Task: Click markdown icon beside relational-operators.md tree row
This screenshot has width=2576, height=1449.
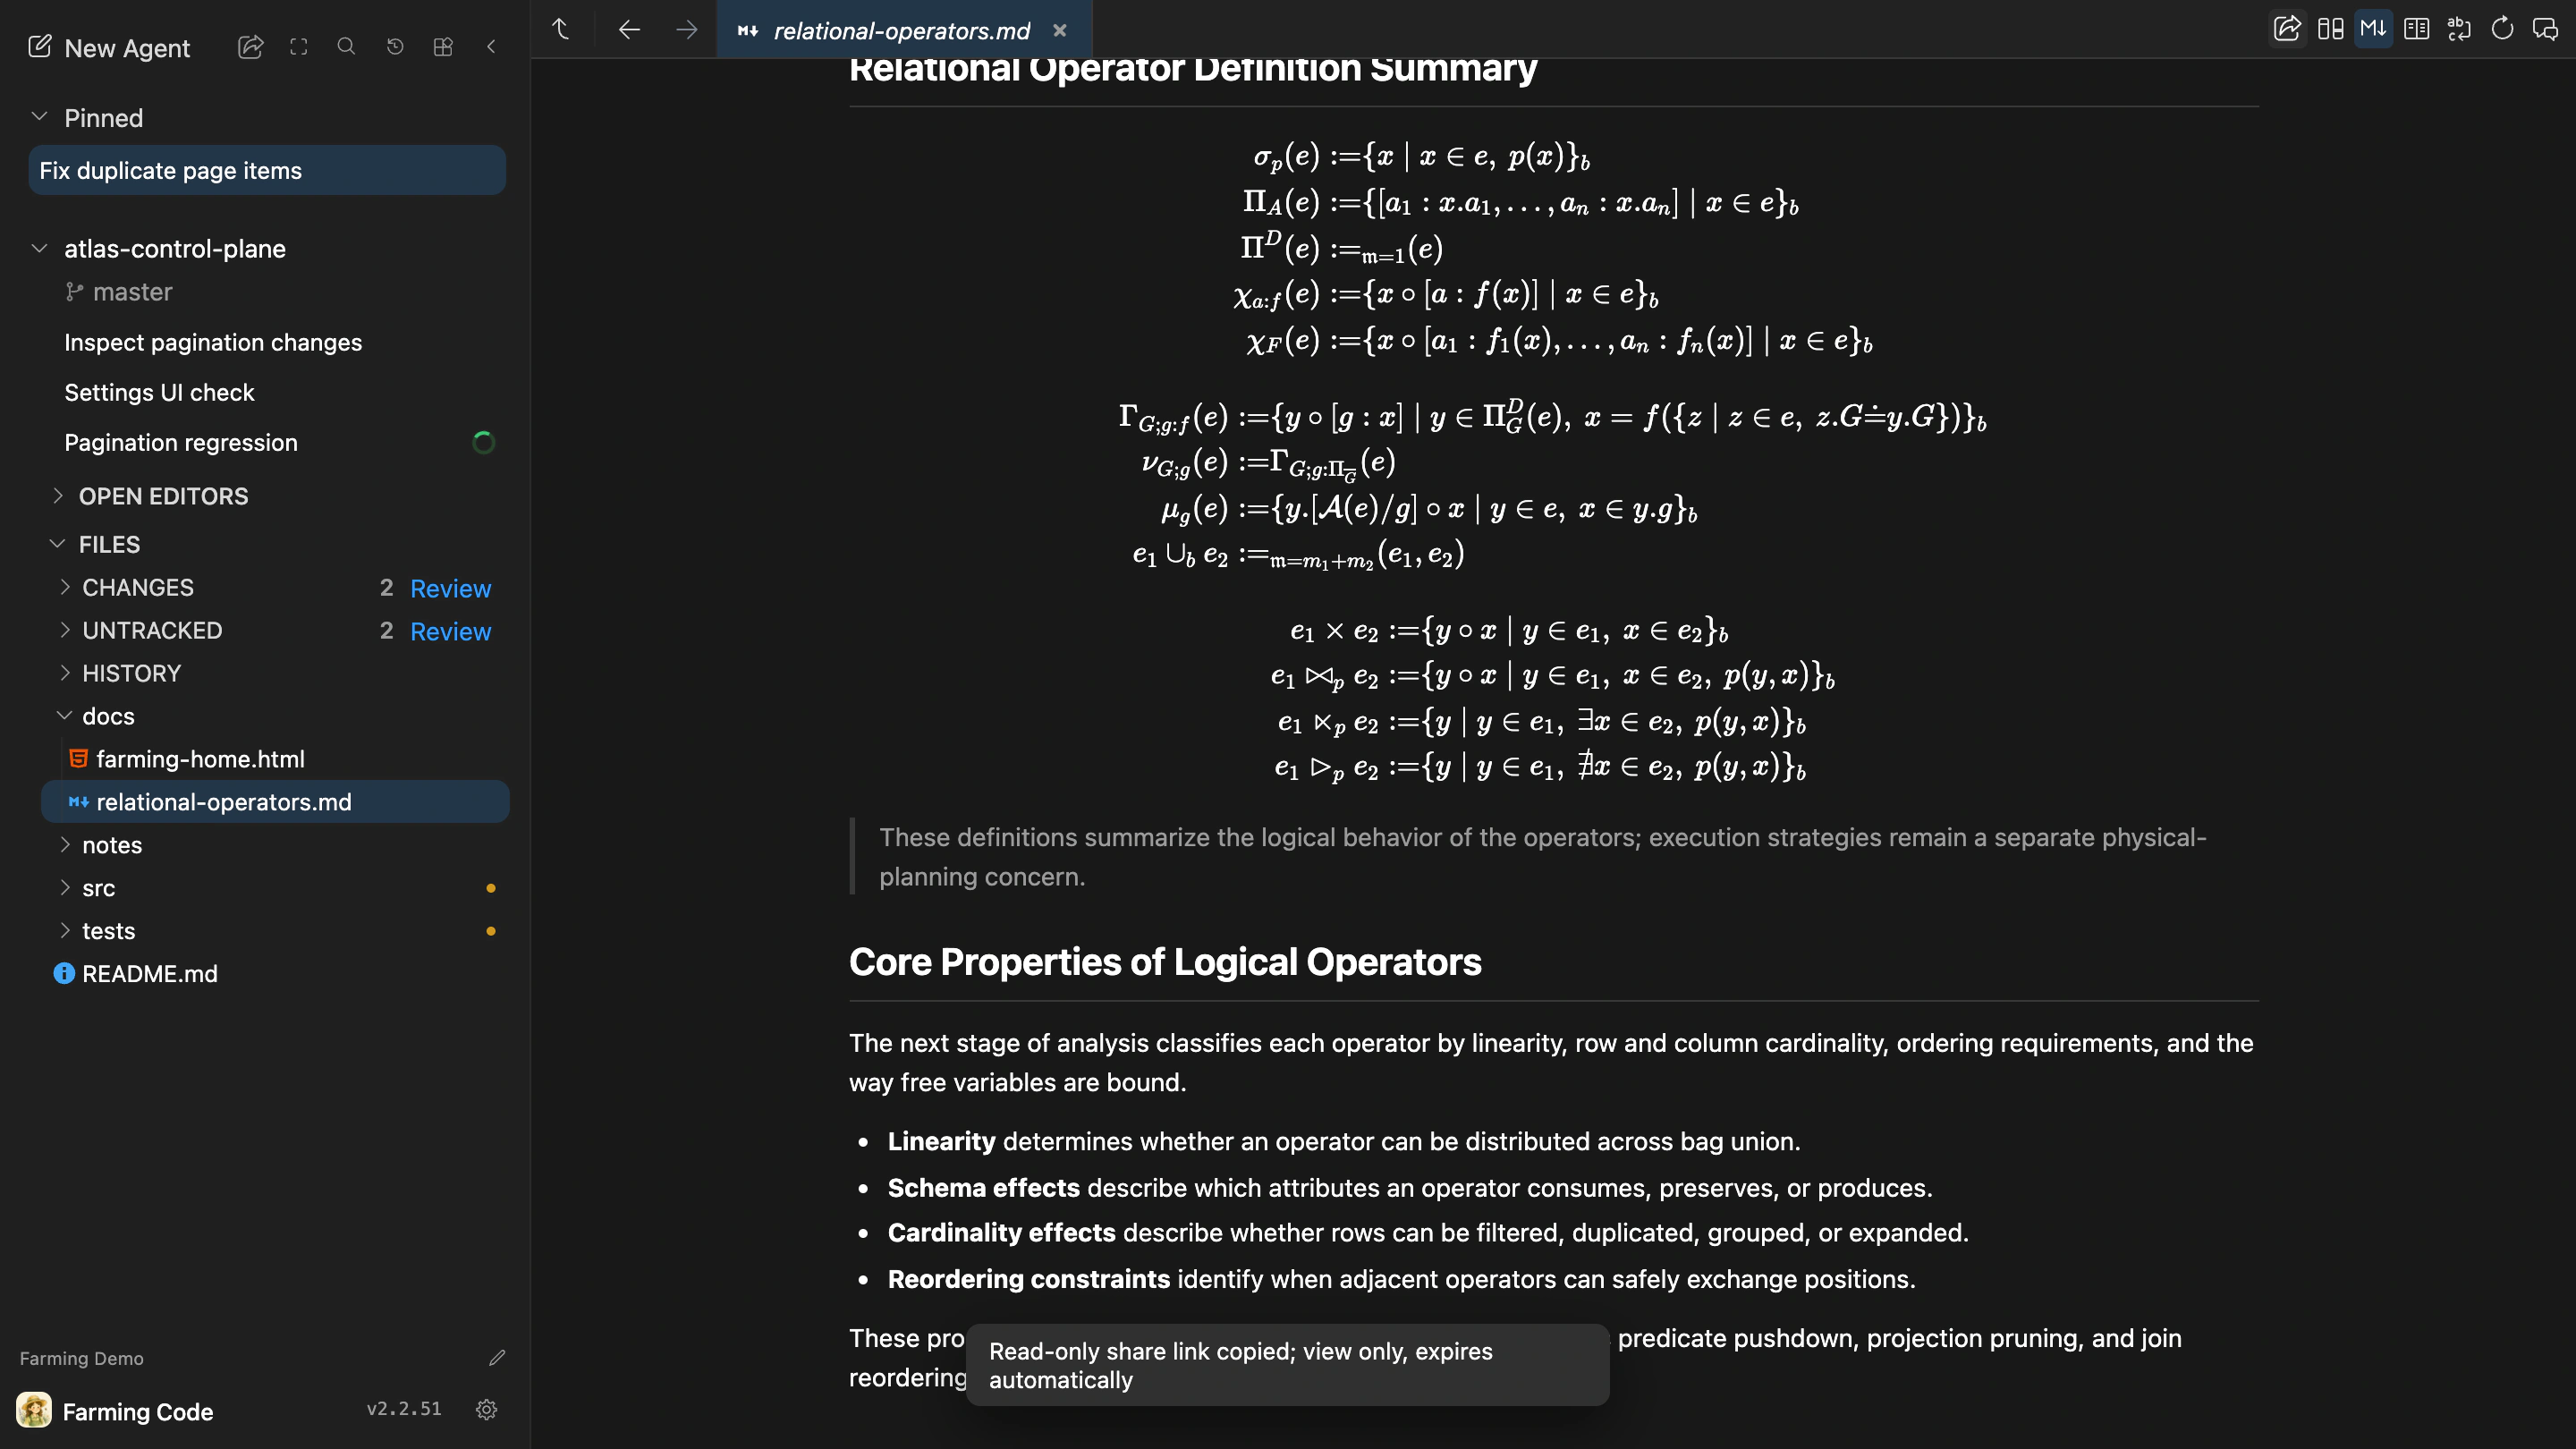Action: coord(78,802)
